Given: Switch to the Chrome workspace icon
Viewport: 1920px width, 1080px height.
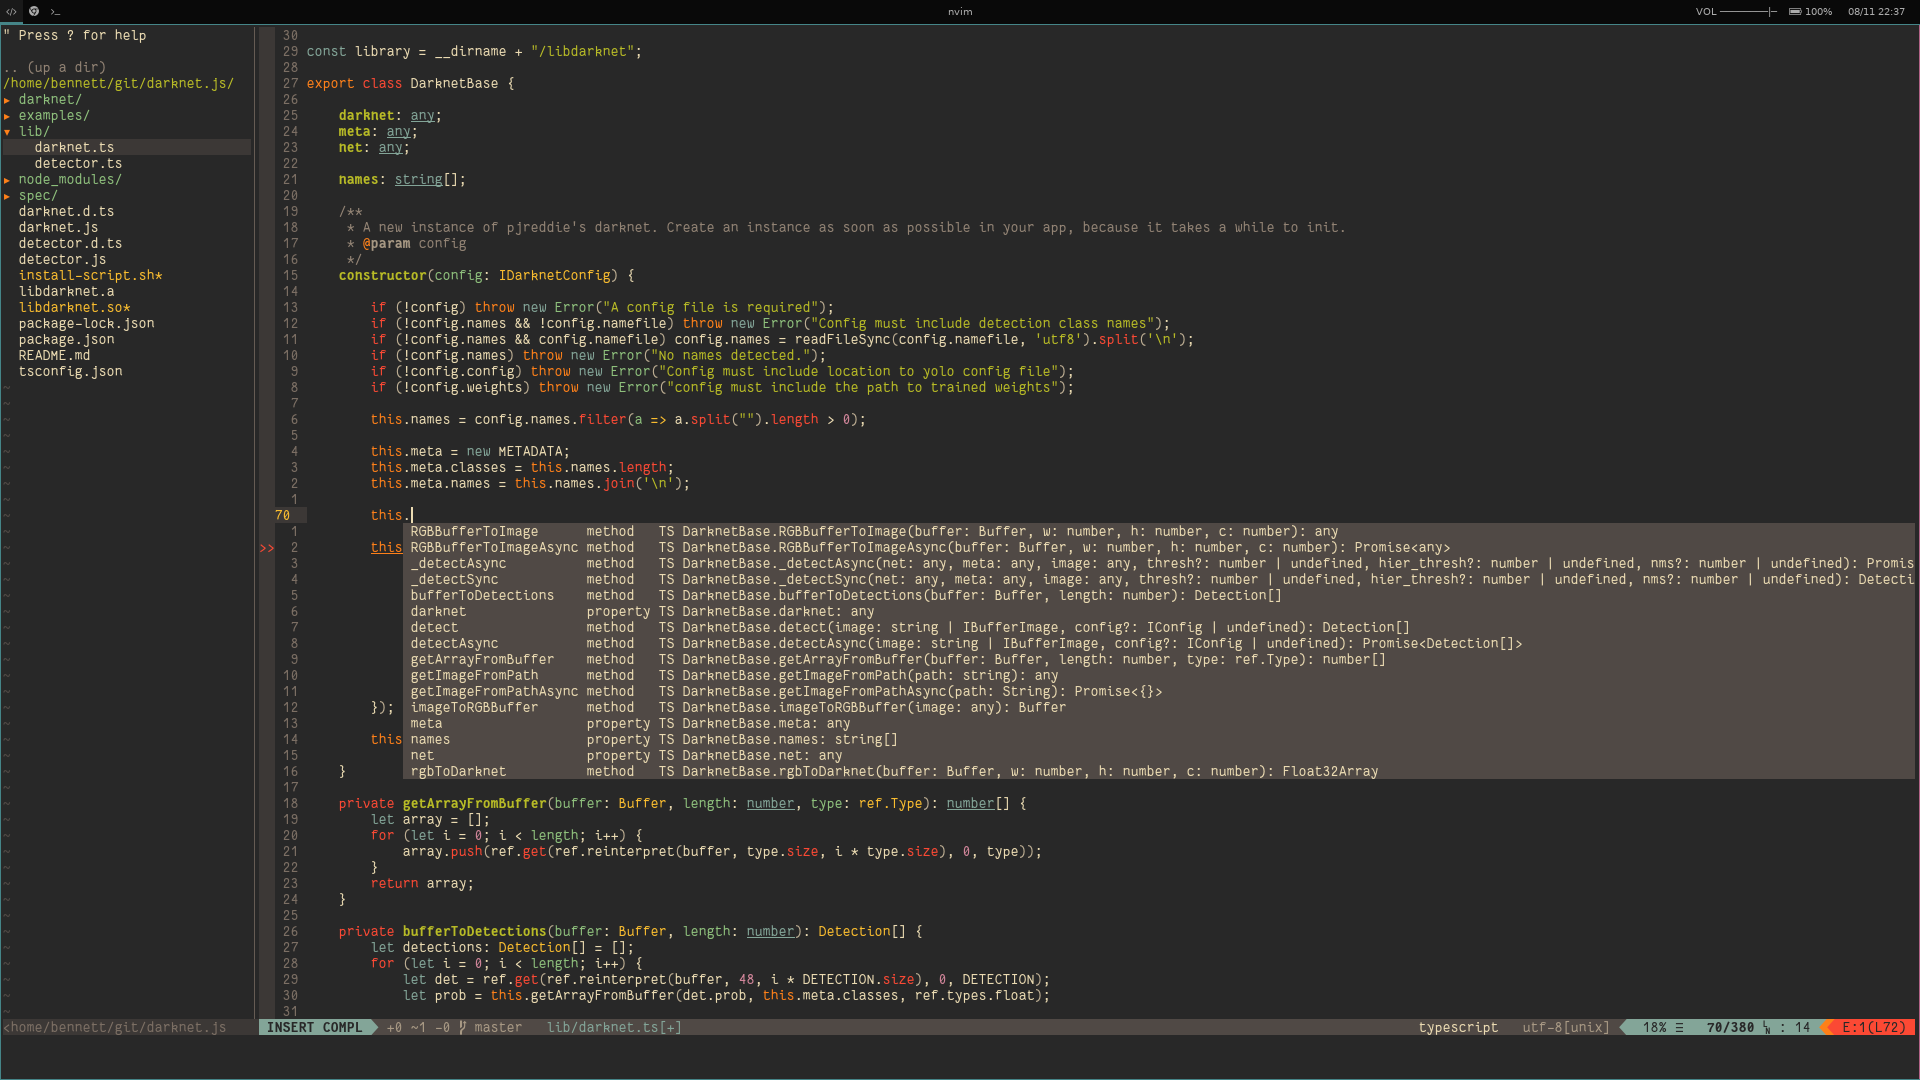Looking at the screenshot, I should pos(34,12).
